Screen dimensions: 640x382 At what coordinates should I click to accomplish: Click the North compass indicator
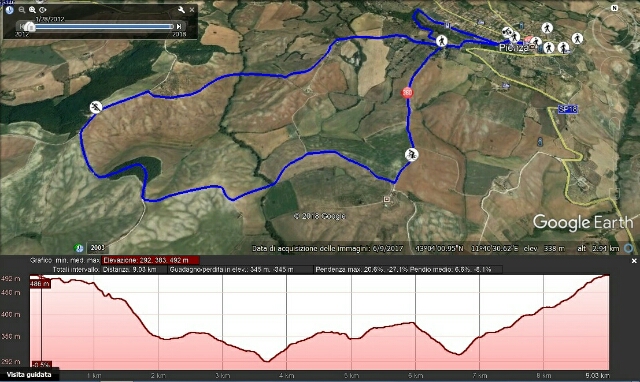tap(614, 8)
